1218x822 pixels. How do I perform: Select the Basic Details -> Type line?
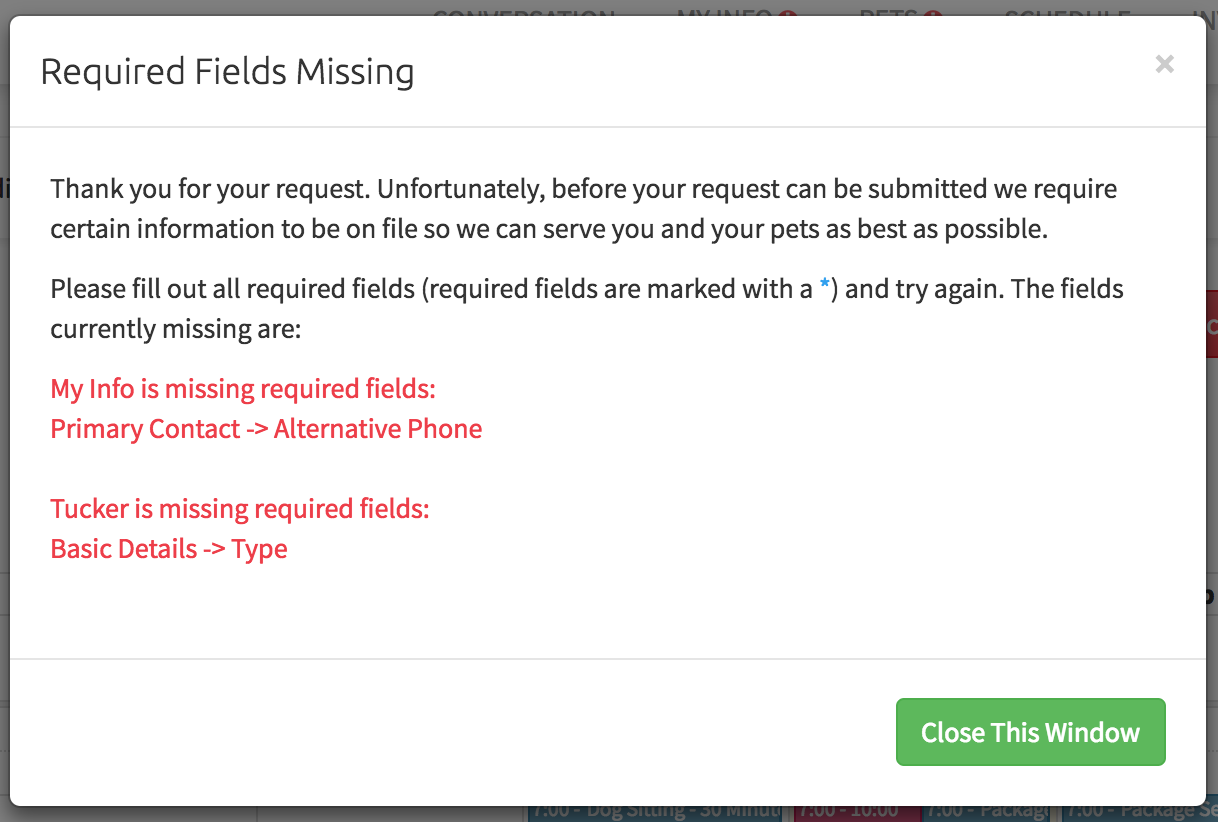169,549
